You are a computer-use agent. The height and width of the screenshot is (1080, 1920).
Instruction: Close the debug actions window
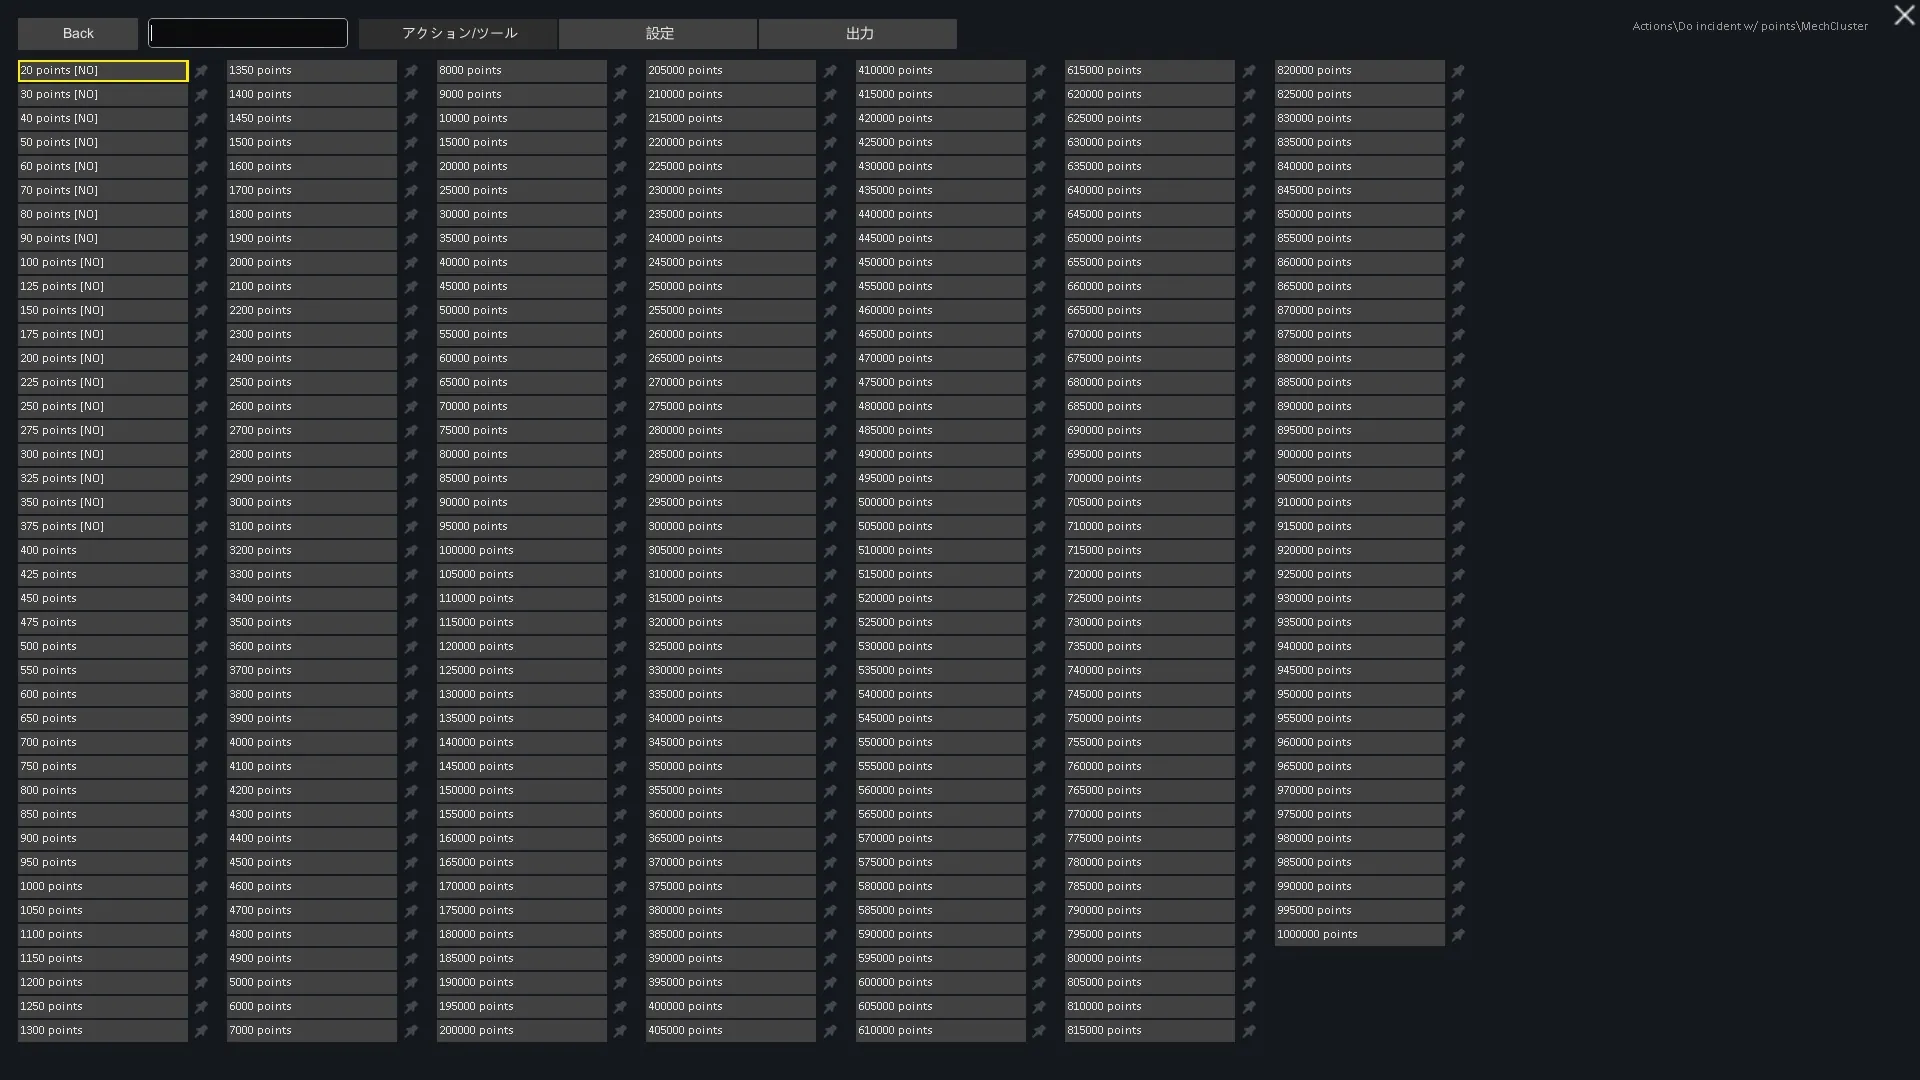coord(1903,16)
